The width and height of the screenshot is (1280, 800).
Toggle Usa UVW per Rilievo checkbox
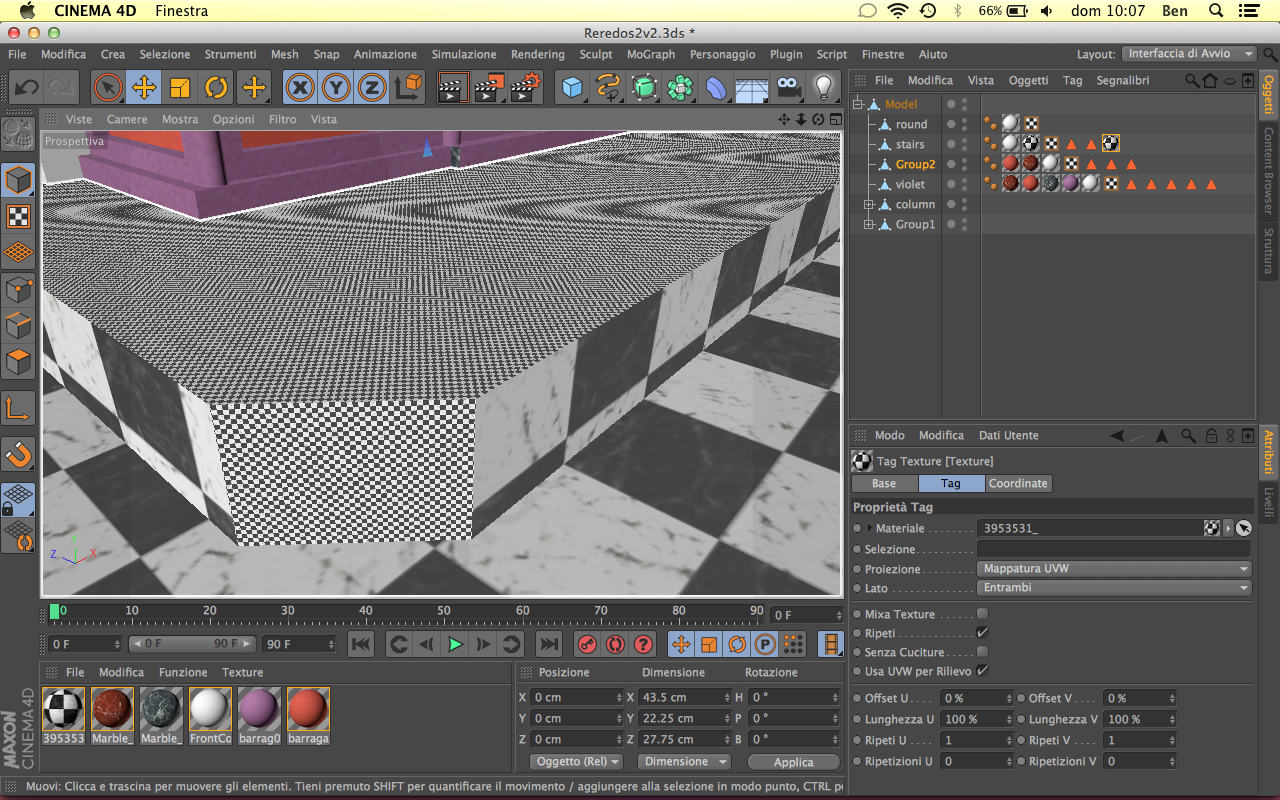pyautogui.click(x=982, y=671)
